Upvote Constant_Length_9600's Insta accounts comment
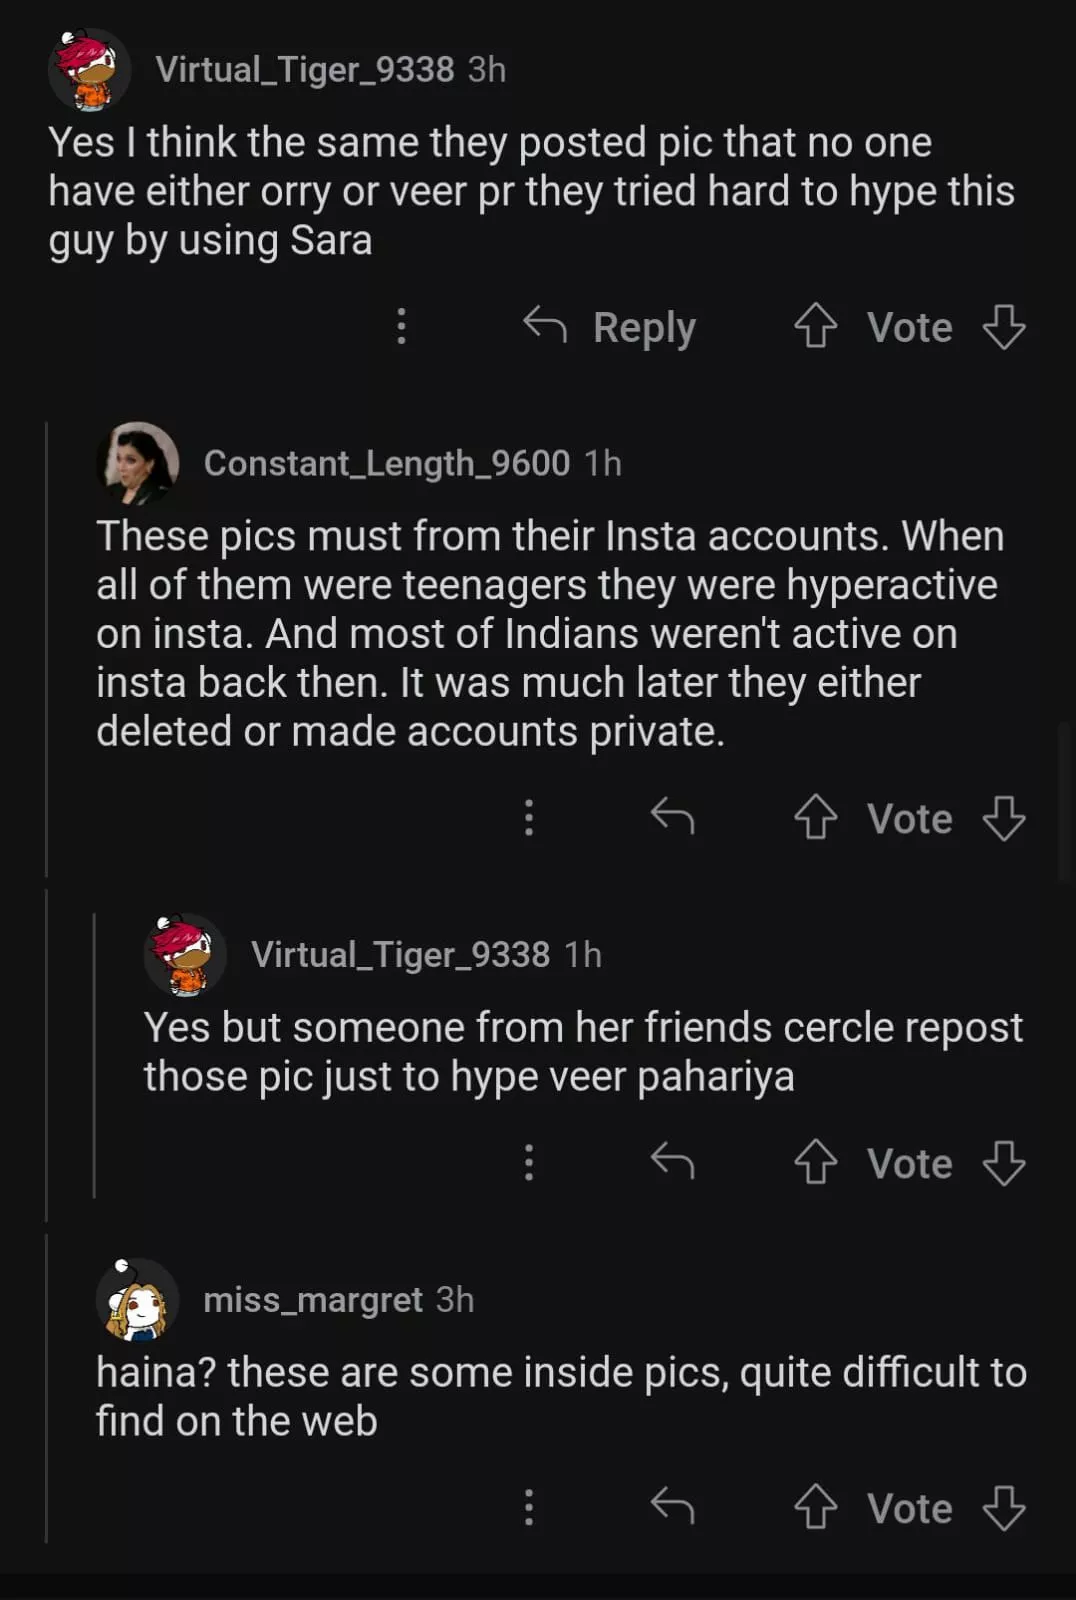 [815, 818]
